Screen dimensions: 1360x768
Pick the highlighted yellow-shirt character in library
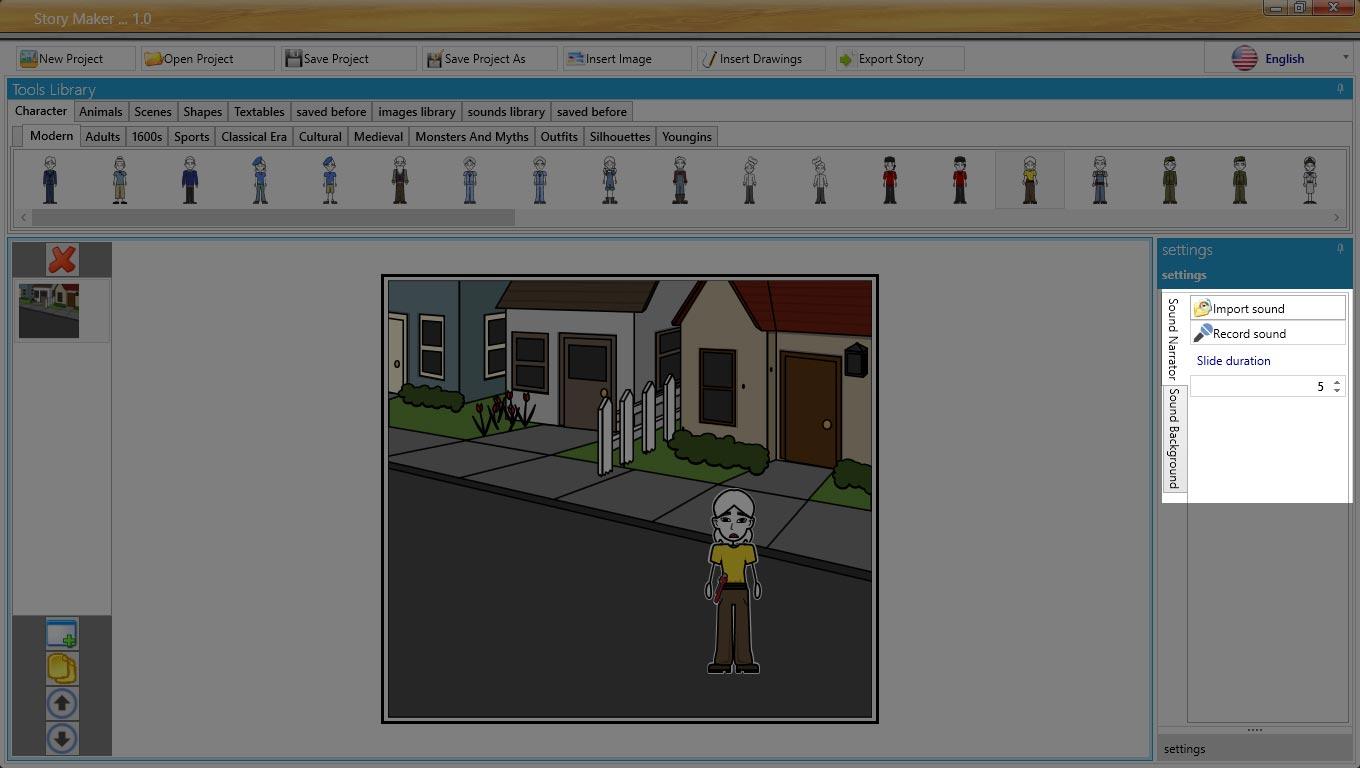(x=1030, y=180)
